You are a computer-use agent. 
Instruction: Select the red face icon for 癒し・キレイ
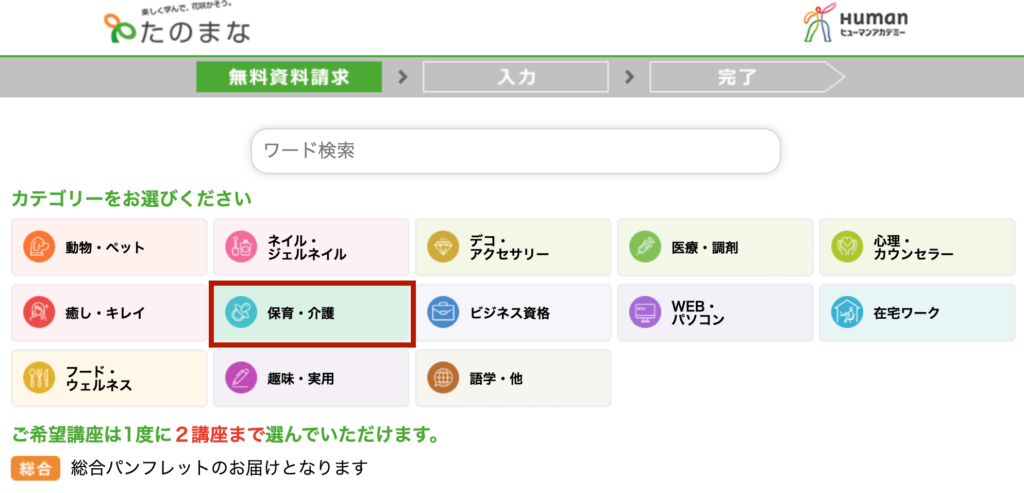tap(36, 313)
